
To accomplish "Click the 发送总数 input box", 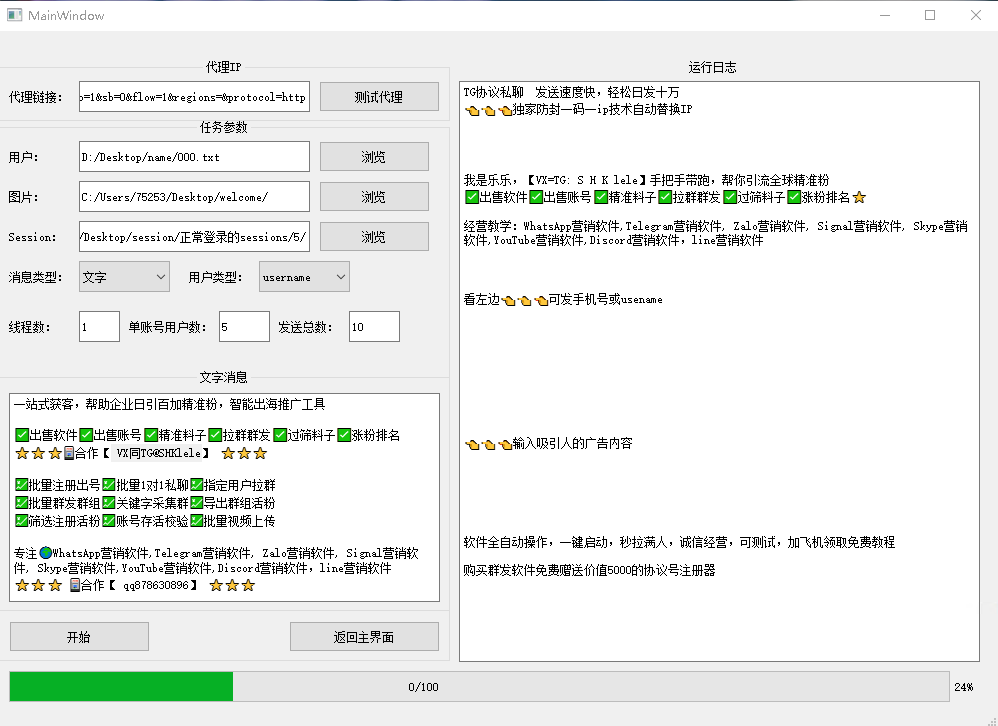I will [374, 326].
